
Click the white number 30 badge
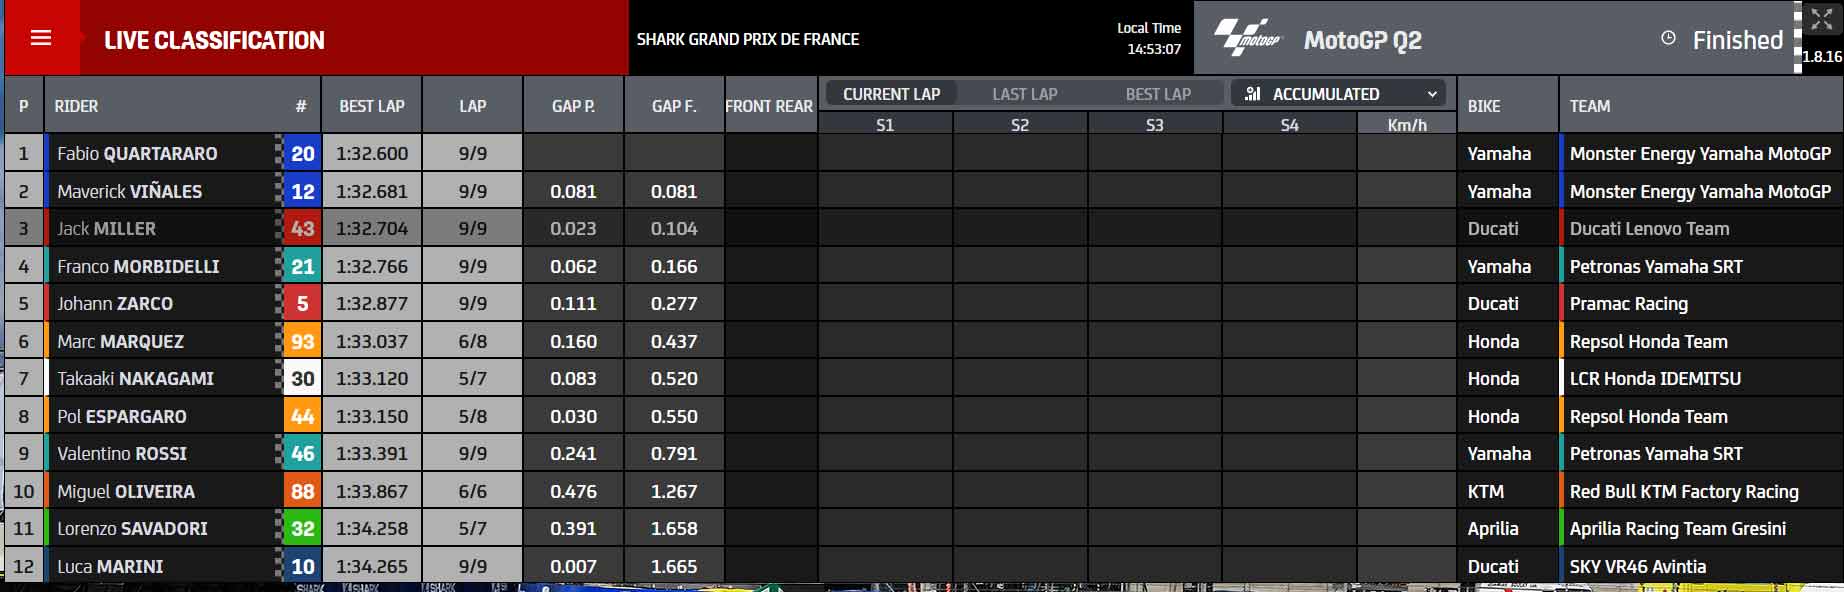click(302, 378)
